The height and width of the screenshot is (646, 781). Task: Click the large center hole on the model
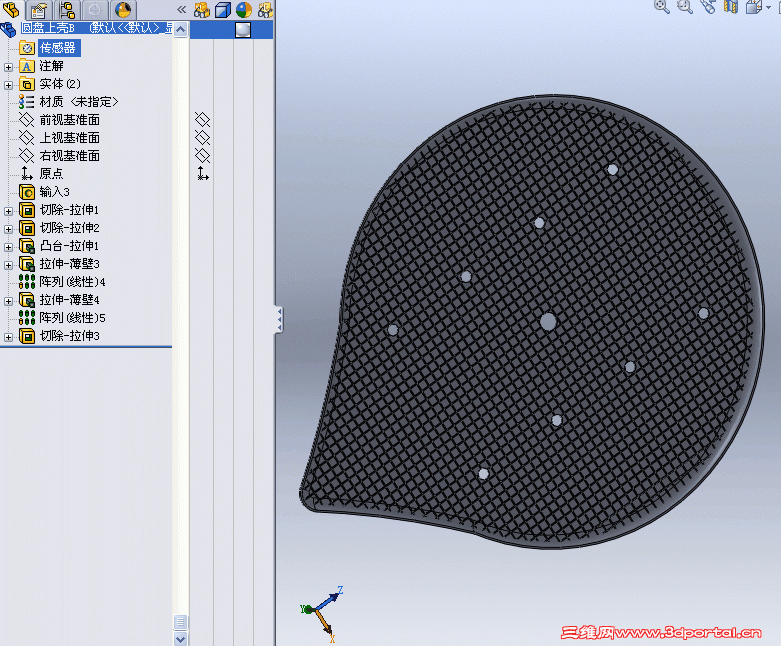point(548,322)
